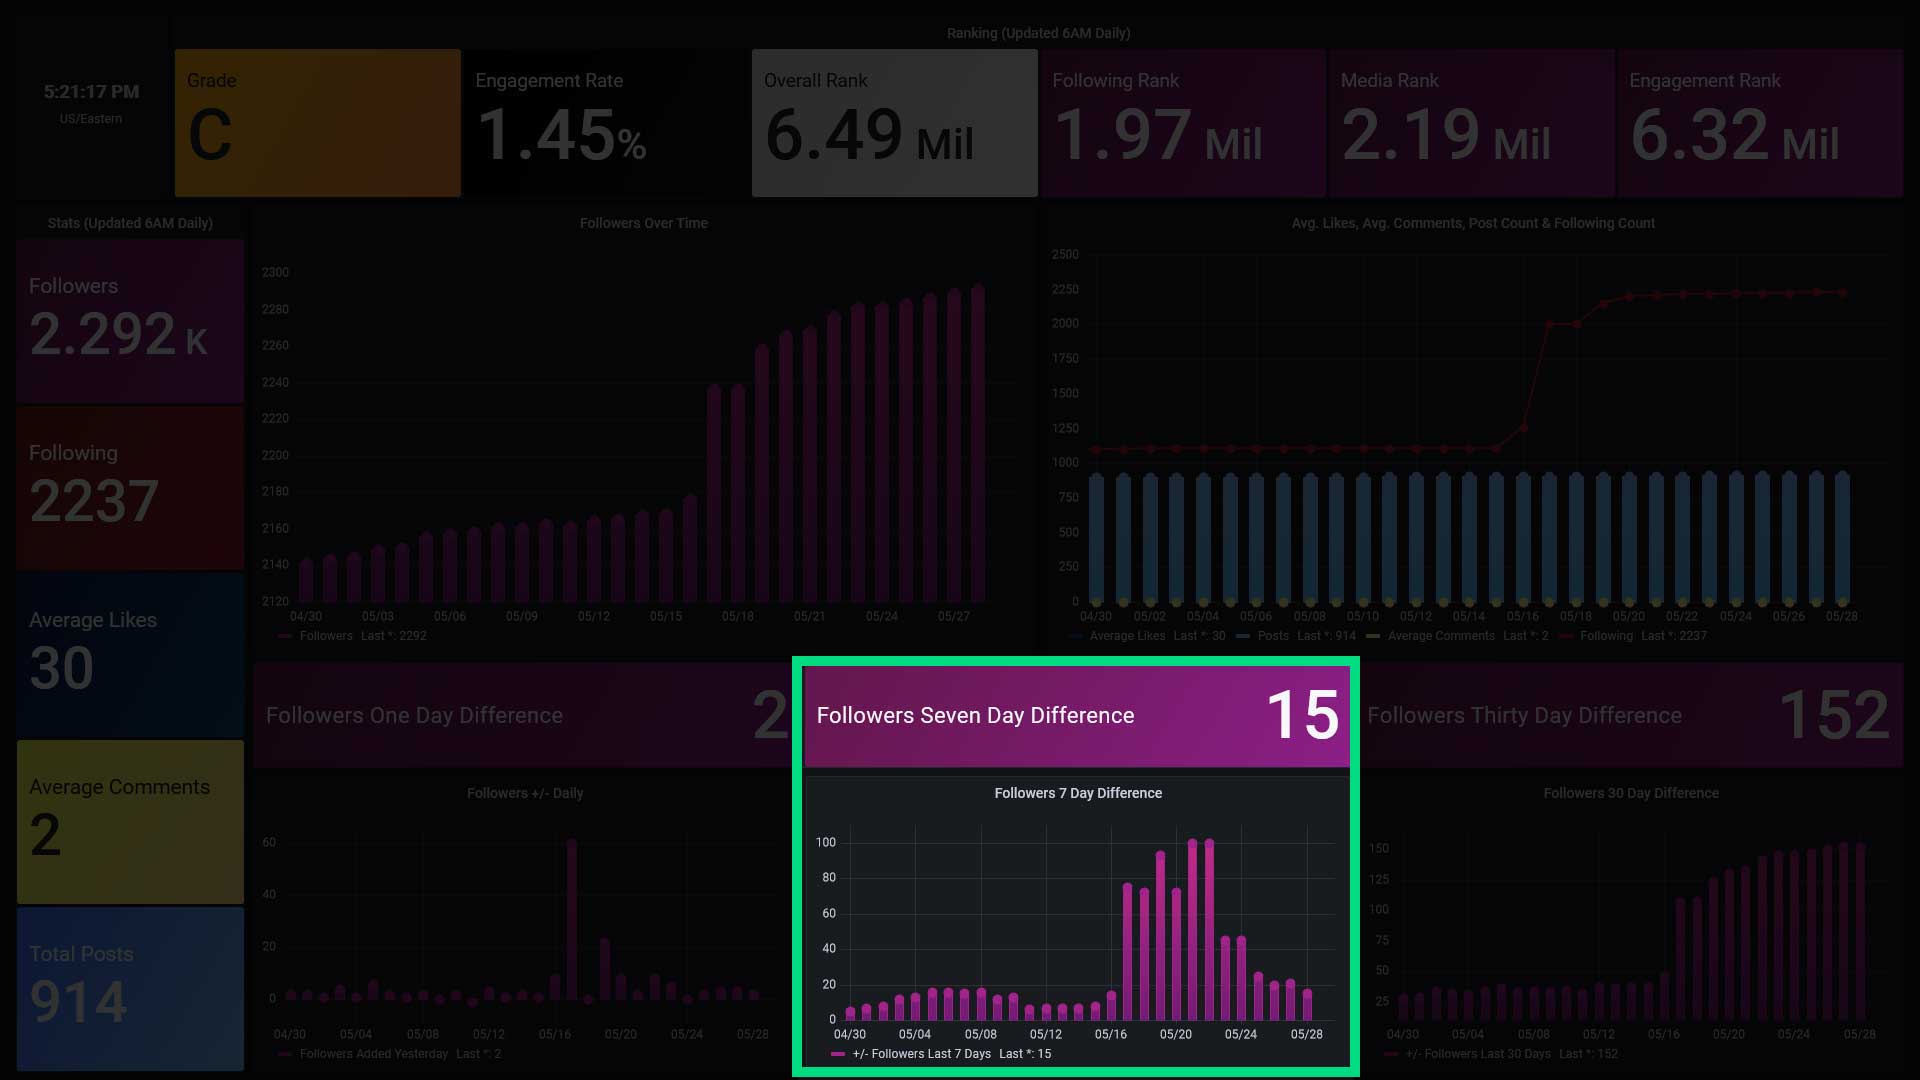
Task: Open the Followers 7 Day Difference panel title menu
Action: click(1077, 793)
